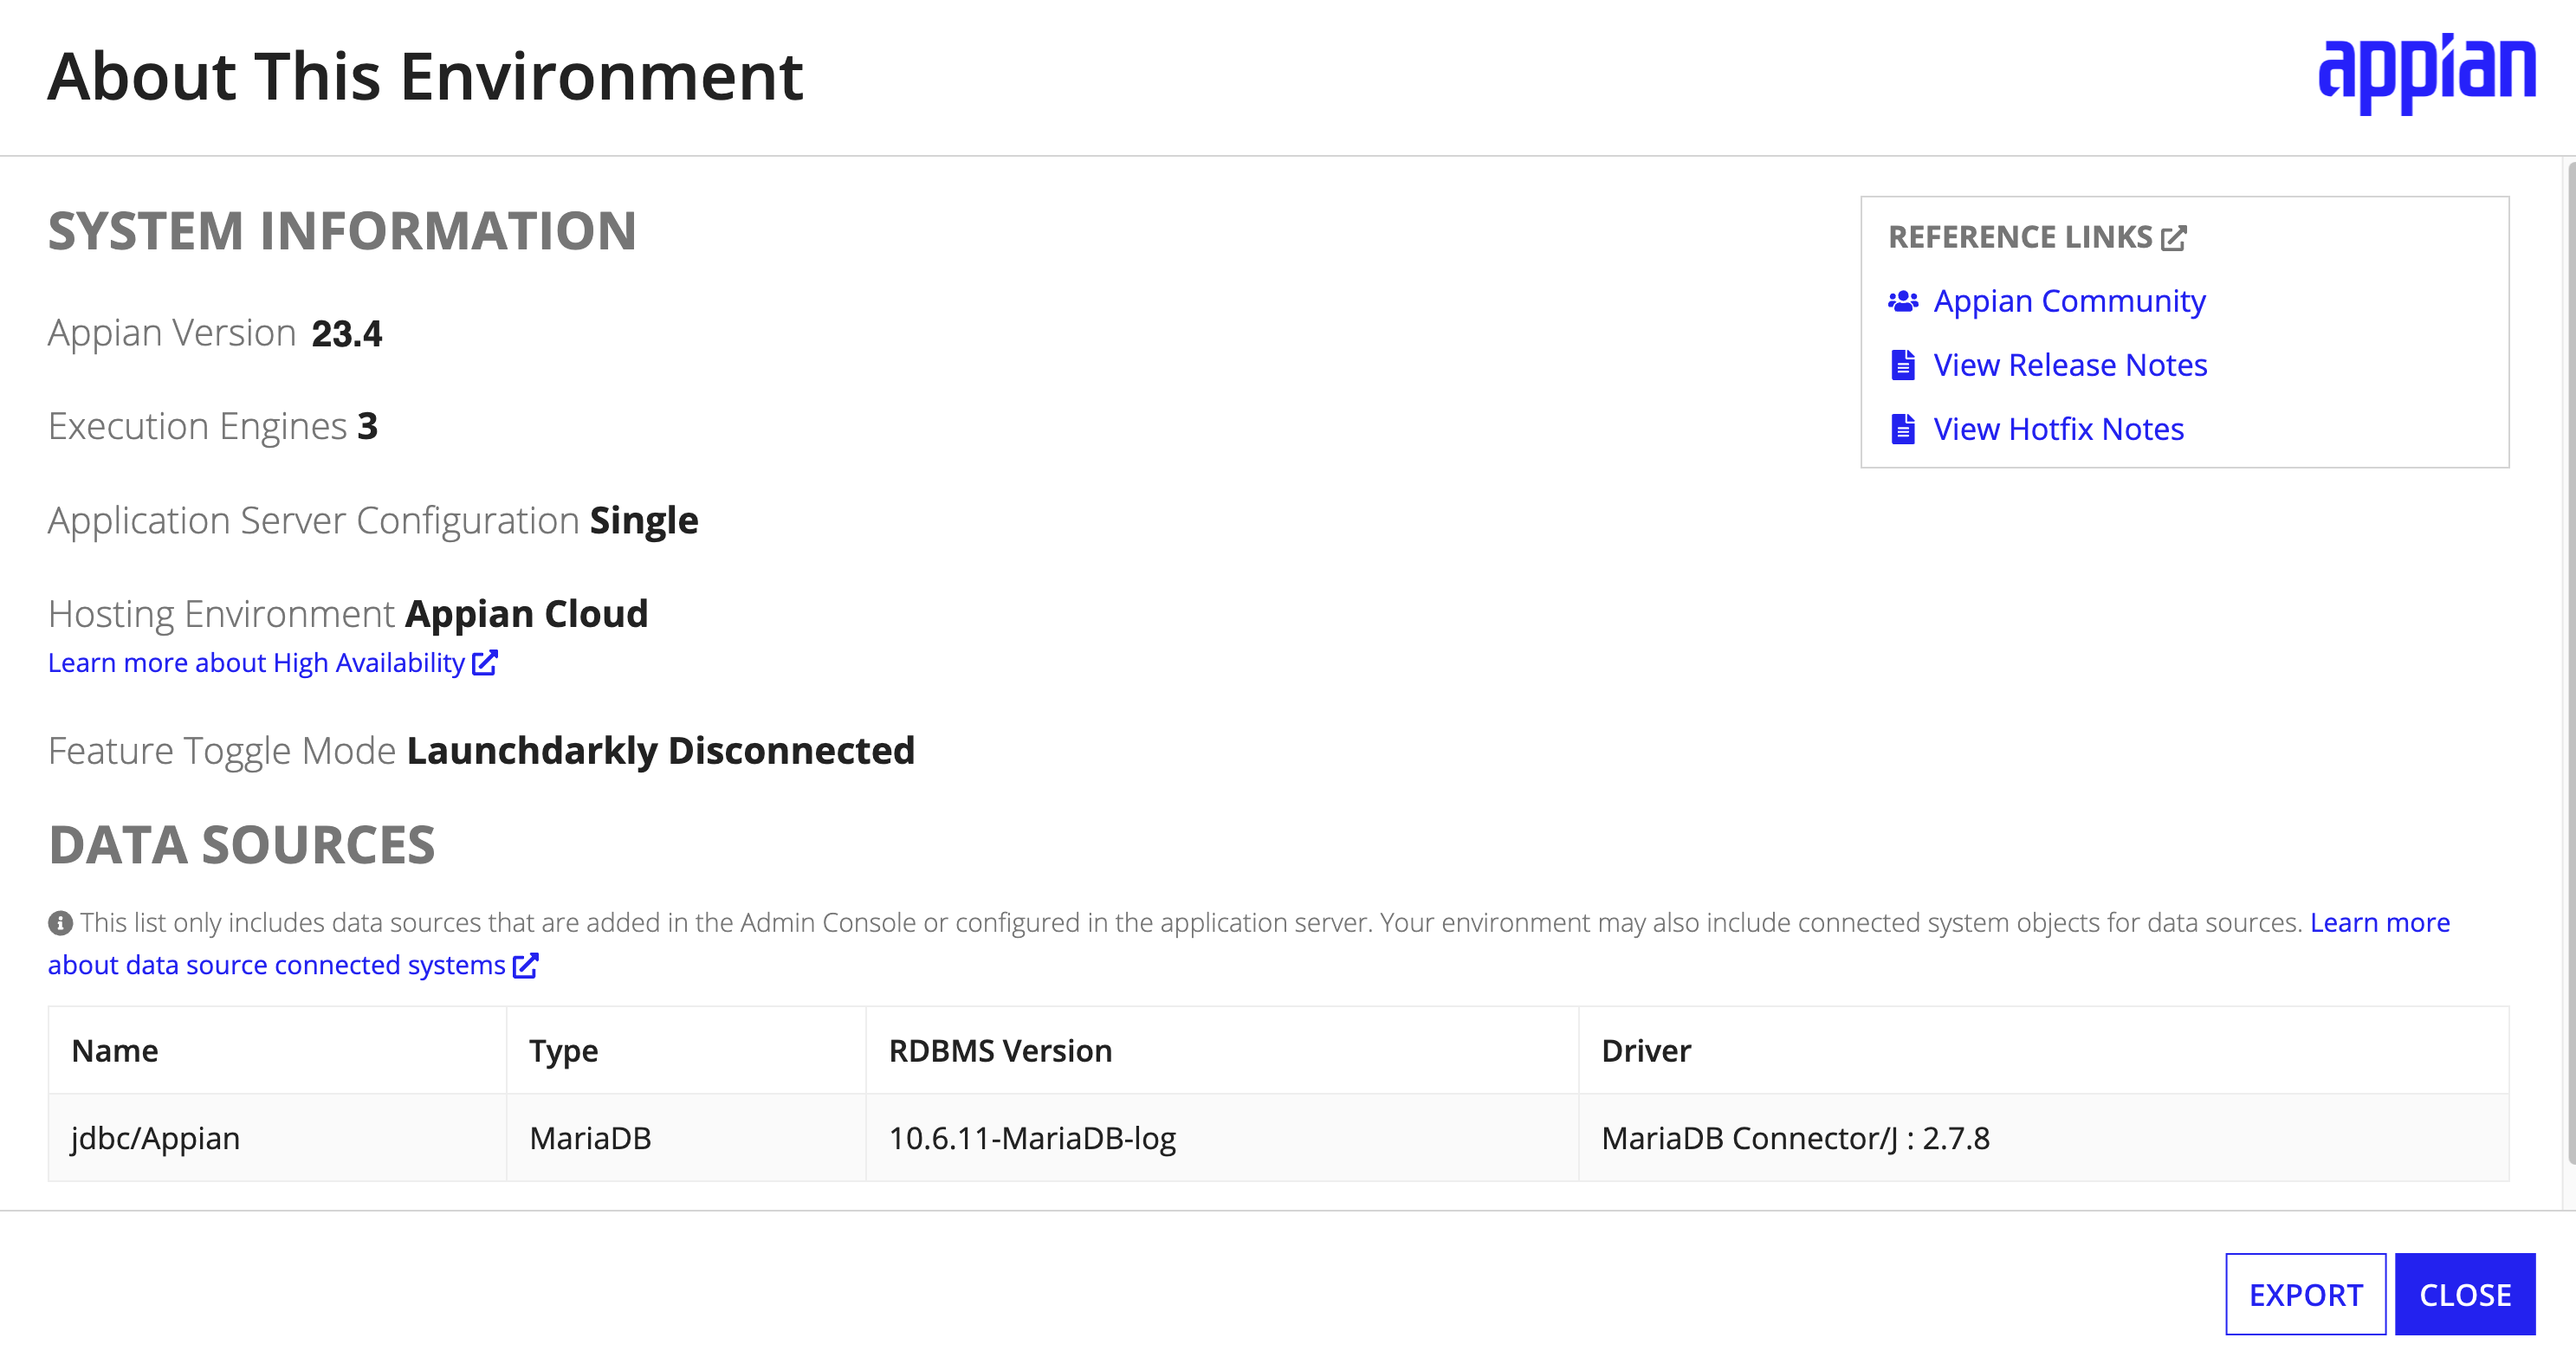The image size is (2576, 1370).
Task: Open Learn more about High Availability link
Action: [x=257, y=663]
